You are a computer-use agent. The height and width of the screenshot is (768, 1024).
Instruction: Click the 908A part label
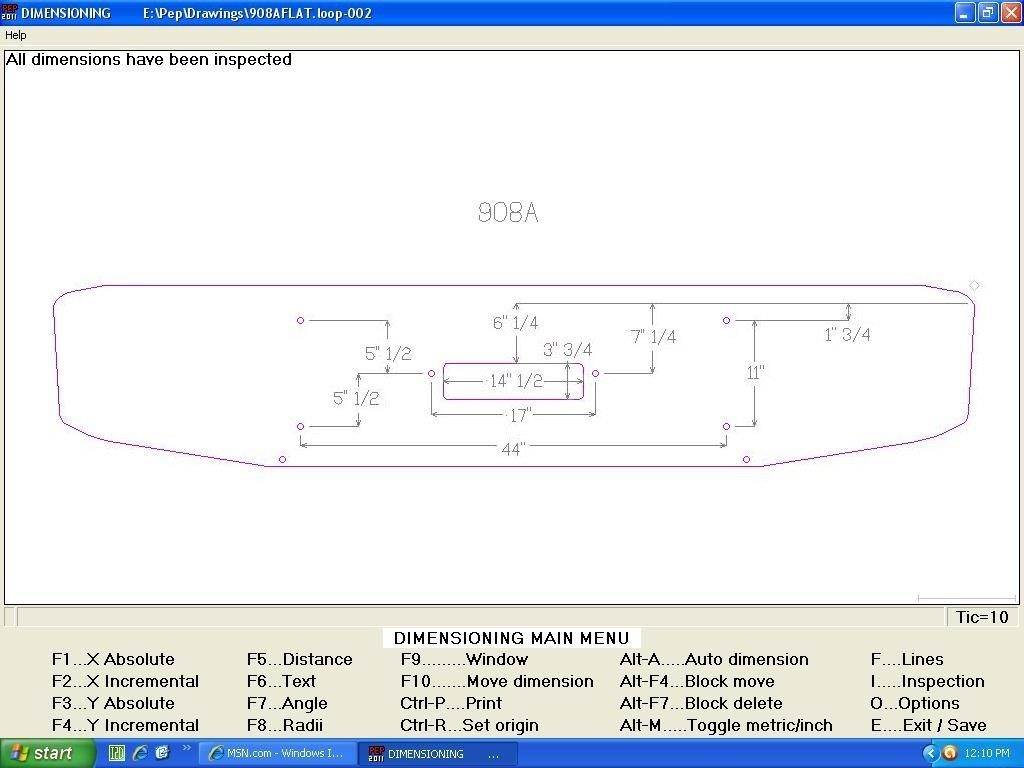click(x=508, y=212)
